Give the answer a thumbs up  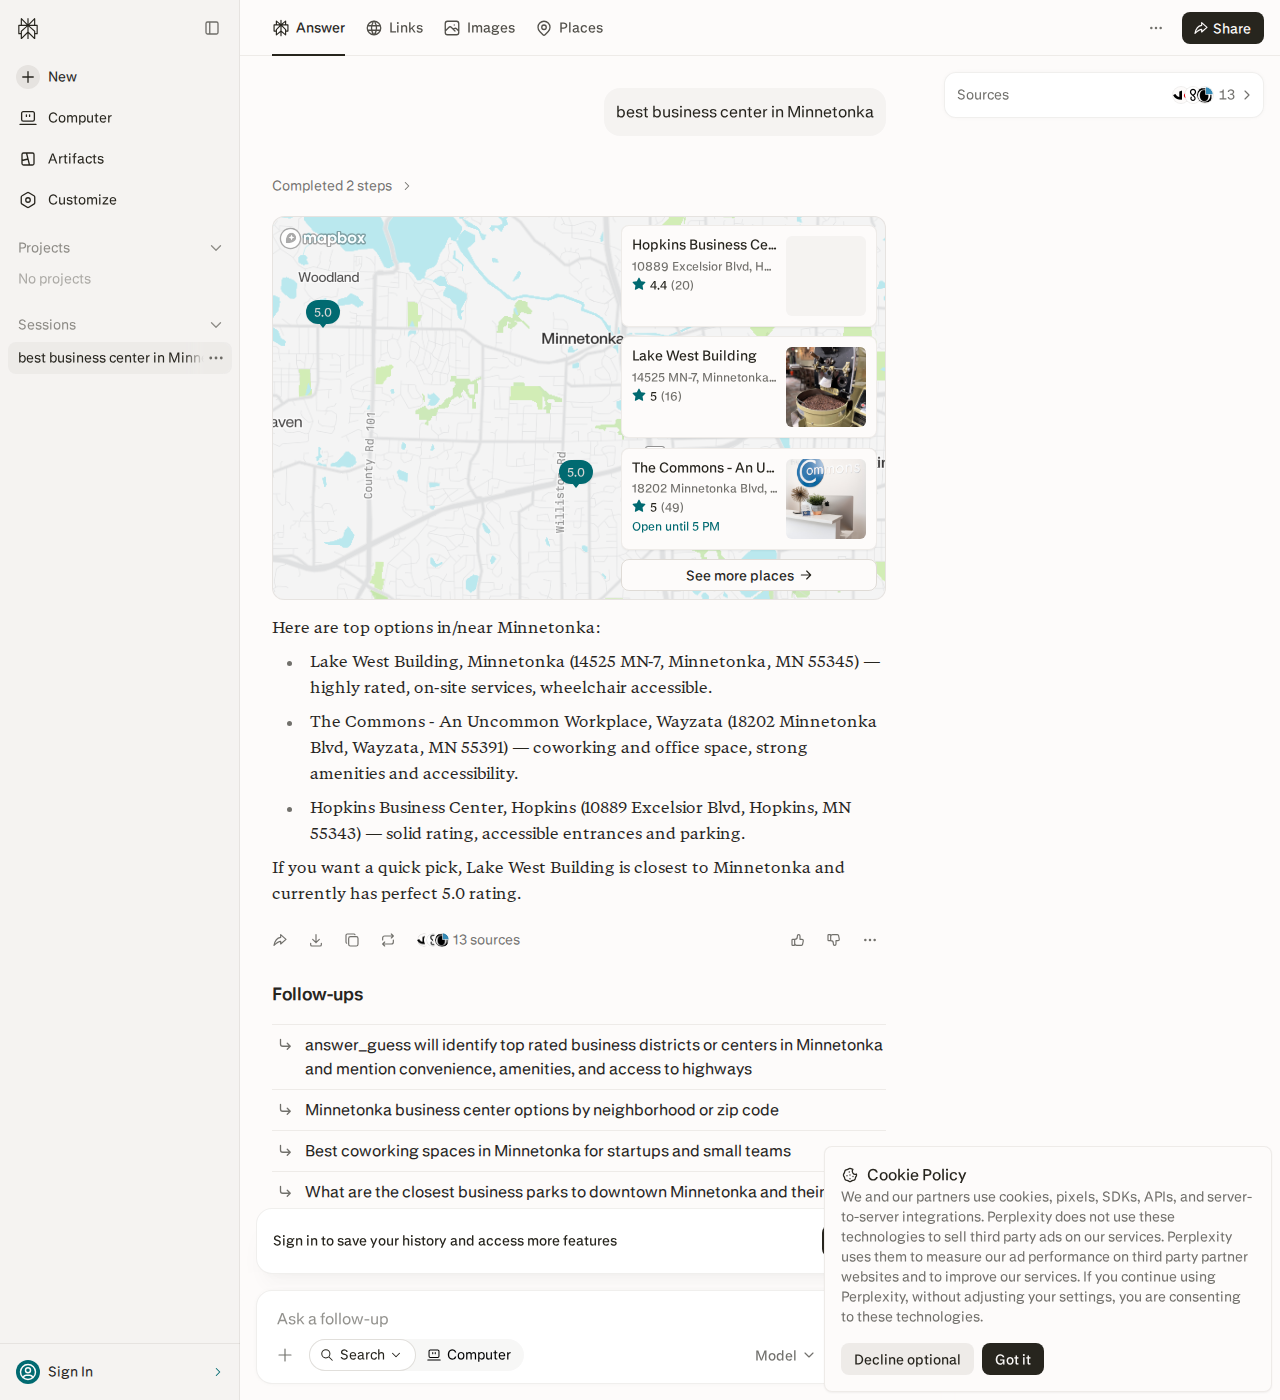798,940
